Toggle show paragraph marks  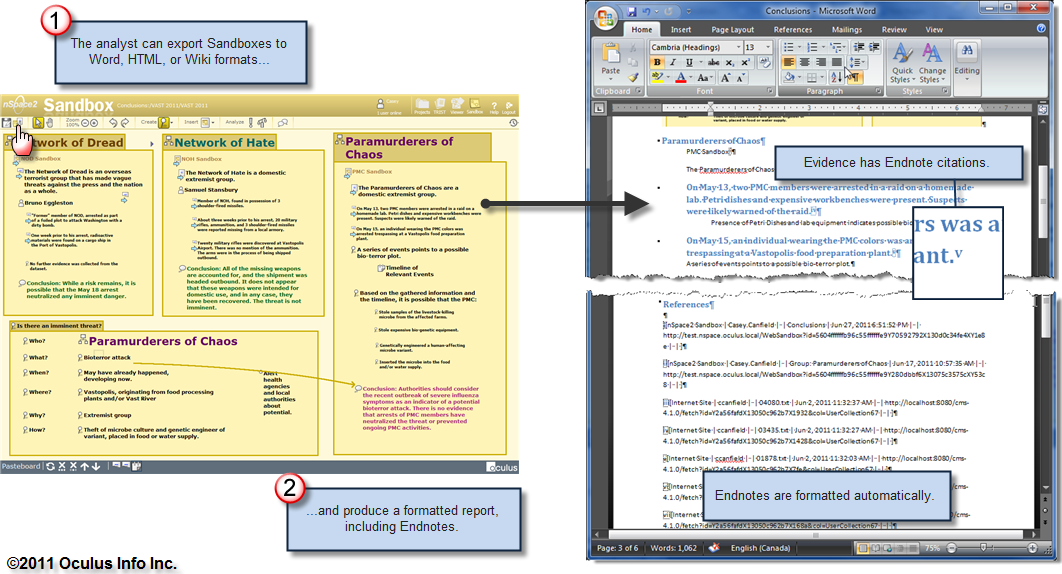coord(855,77)
